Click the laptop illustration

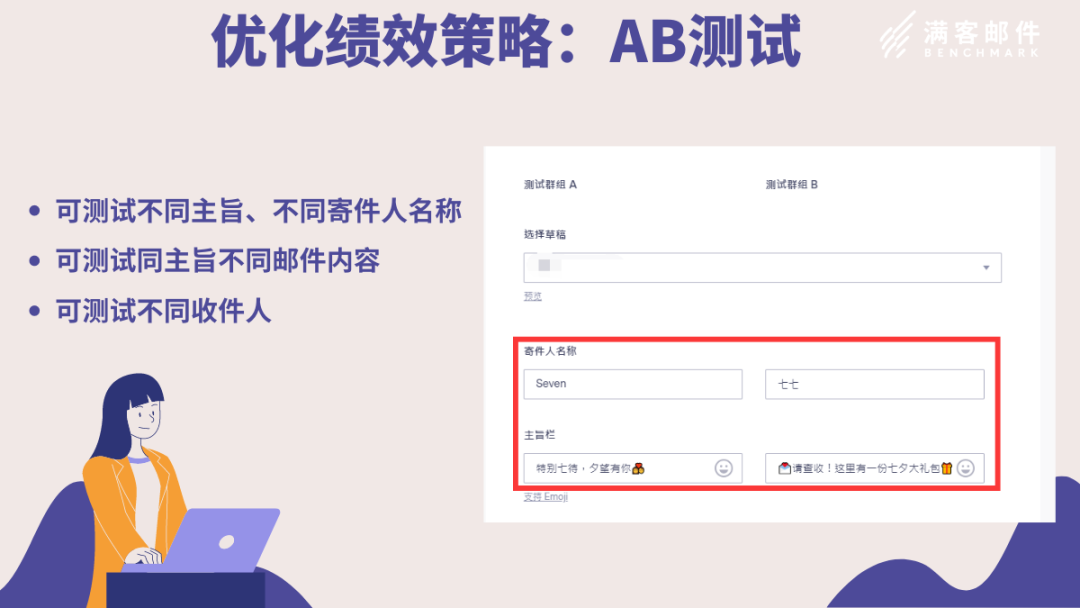pyautogui.click(x=219, y=540)
